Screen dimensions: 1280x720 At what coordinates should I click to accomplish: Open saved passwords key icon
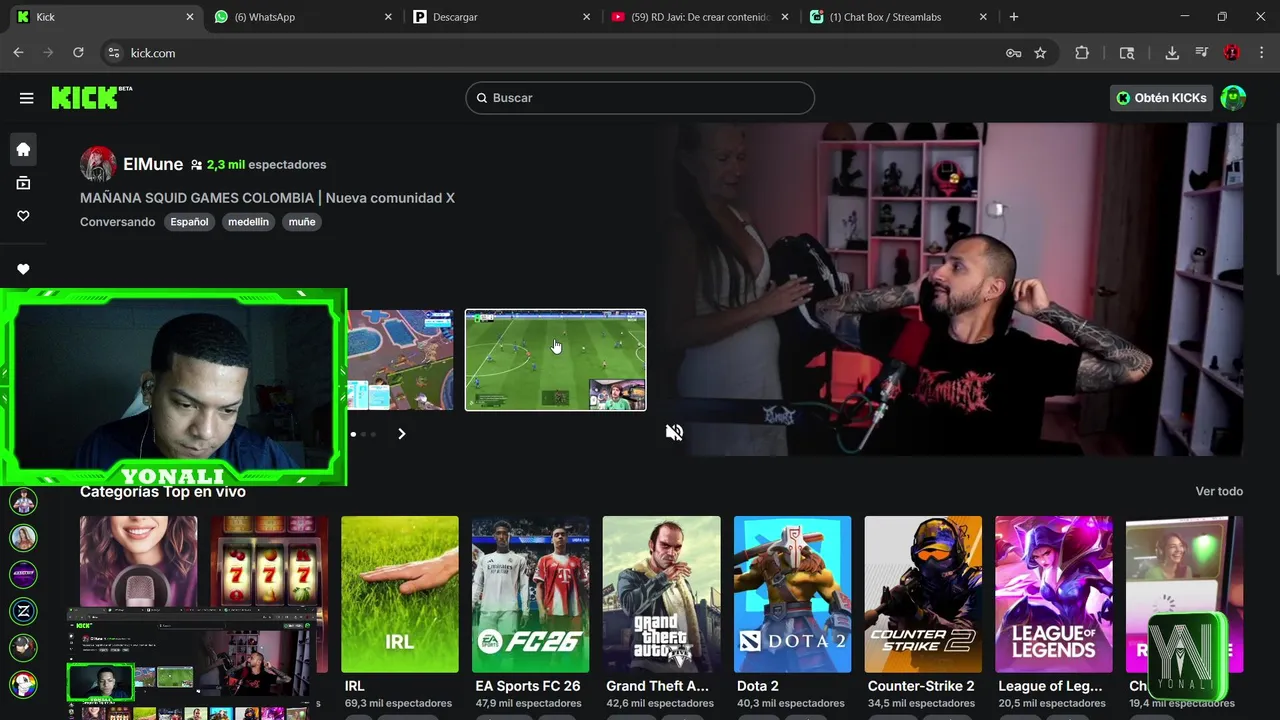1013,53
